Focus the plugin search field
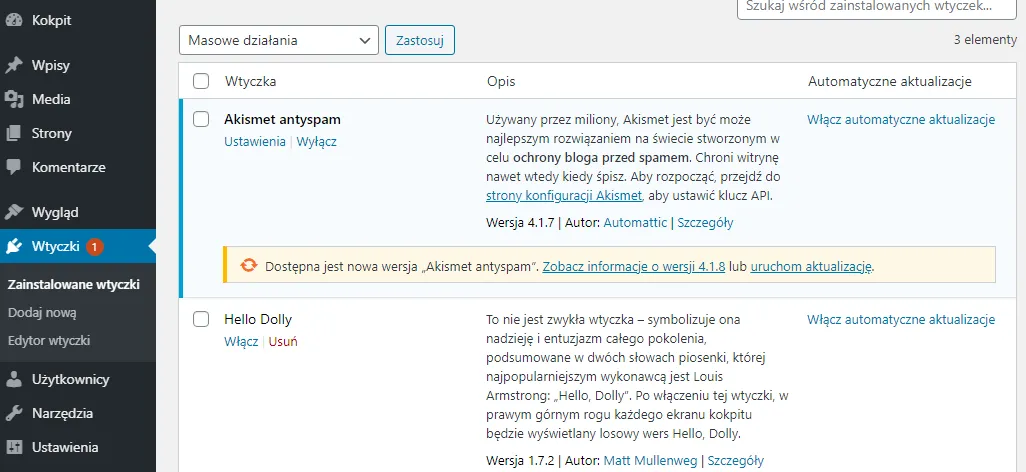Viewport: 1026px width, 472px height. click(x=881, y=5)
